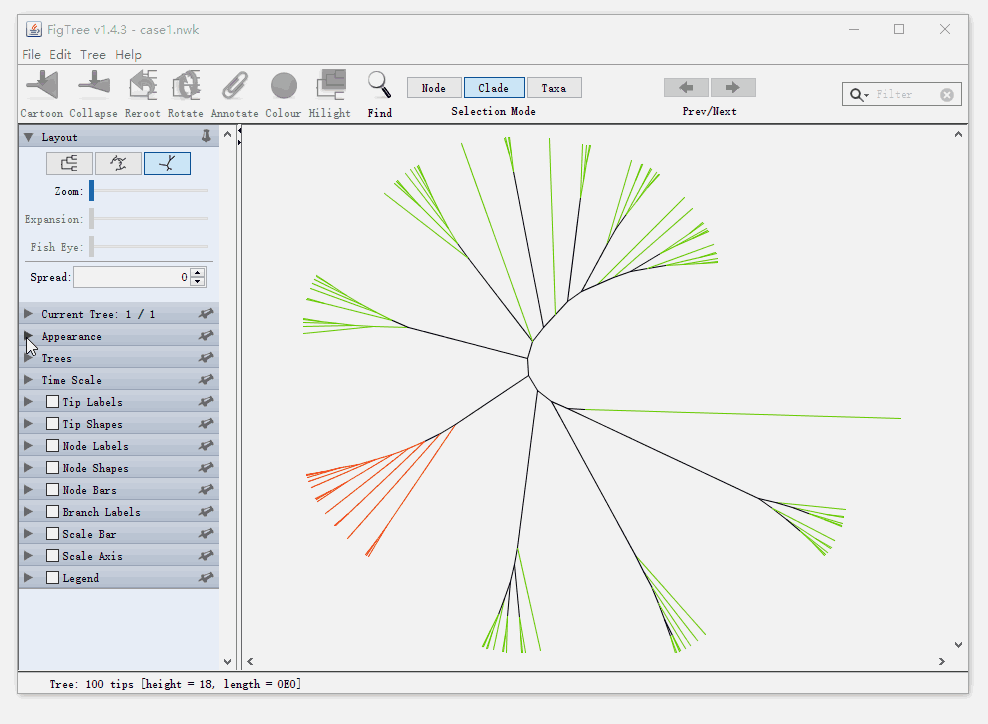988x724 pixels.
Task: Set selection mode to Node
Action: [434, 88]
